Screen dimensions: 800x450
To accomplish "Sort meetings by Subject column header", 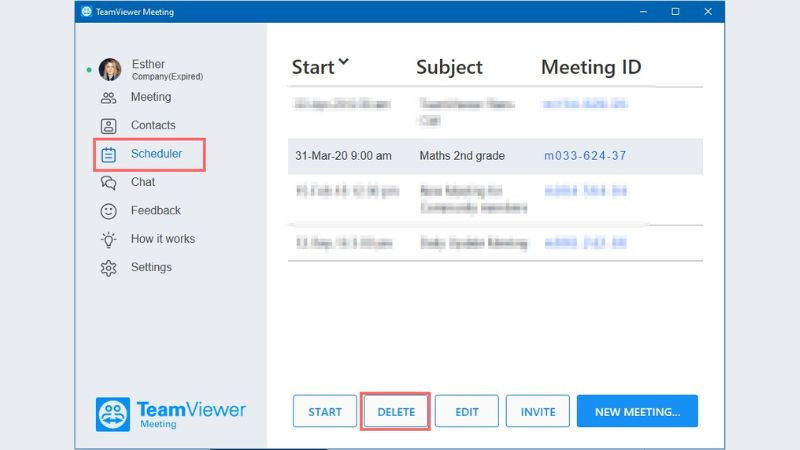I will click(449, 67).
